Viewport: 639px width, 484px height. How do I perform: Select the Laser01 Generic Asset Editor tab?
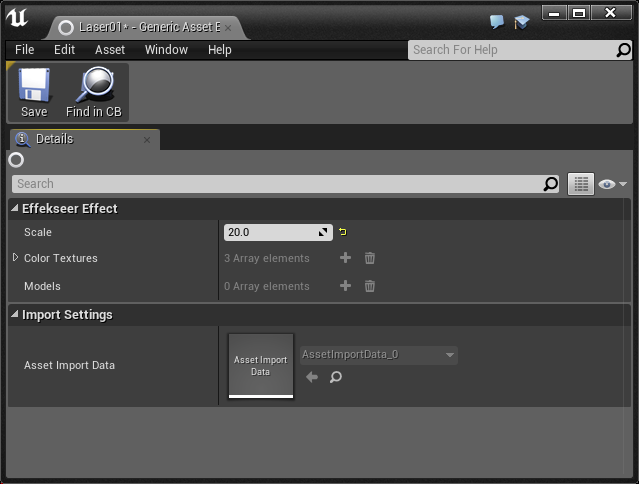tap(147, 28)
